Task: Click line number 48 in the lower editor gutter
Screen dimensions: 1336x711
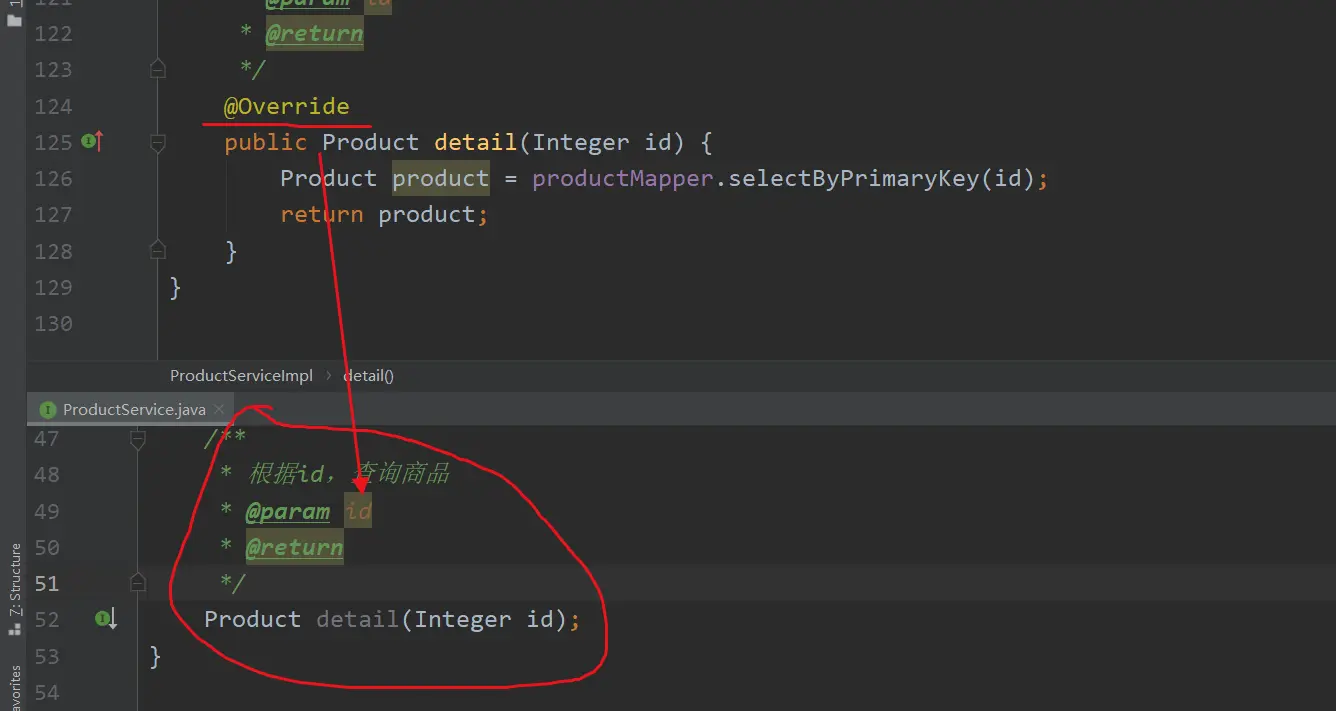Action: click(47, 475)
